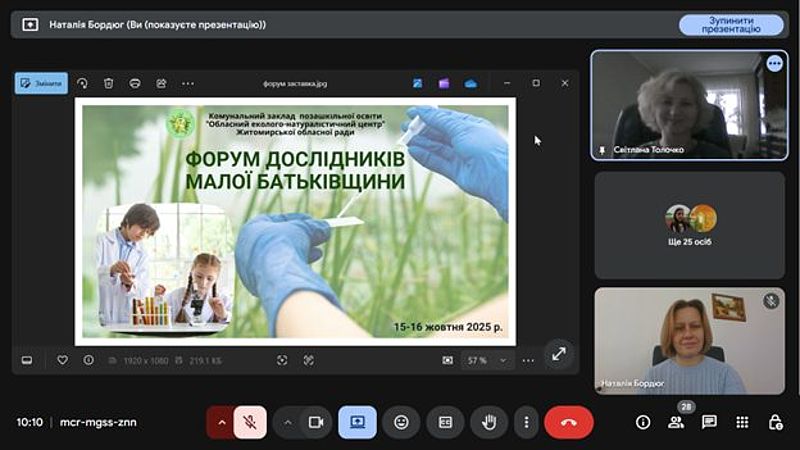Show the participants list with 28 people

676,422
